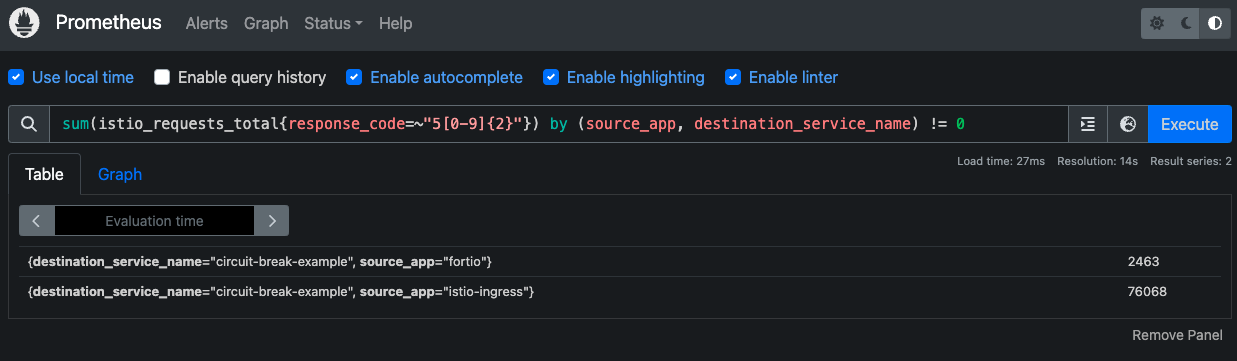Go to previous evaluation time arrow

37,221
